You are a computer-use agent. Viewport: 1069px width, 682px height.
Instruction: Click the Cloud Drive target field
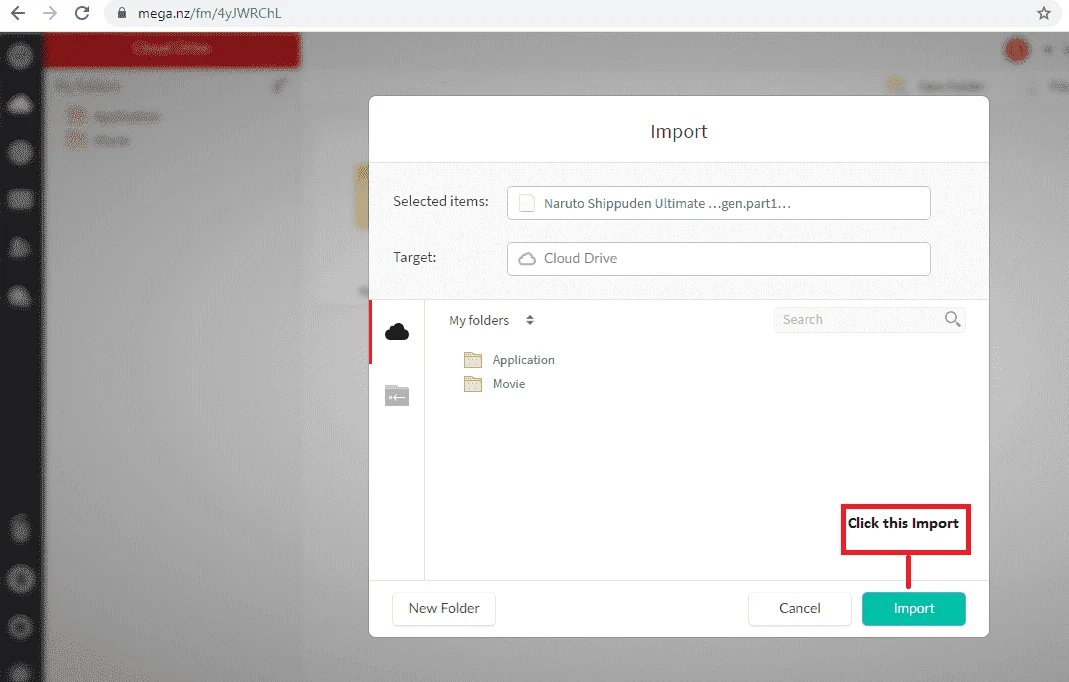(719, 258)
